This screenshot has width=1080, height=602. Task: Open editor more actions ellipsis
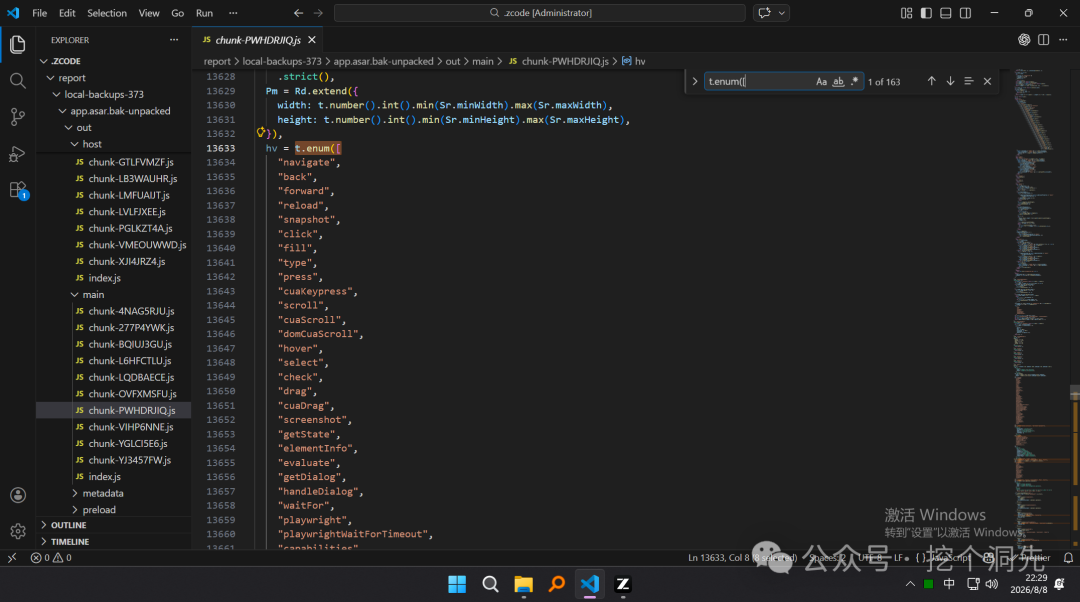[1063, 40]
